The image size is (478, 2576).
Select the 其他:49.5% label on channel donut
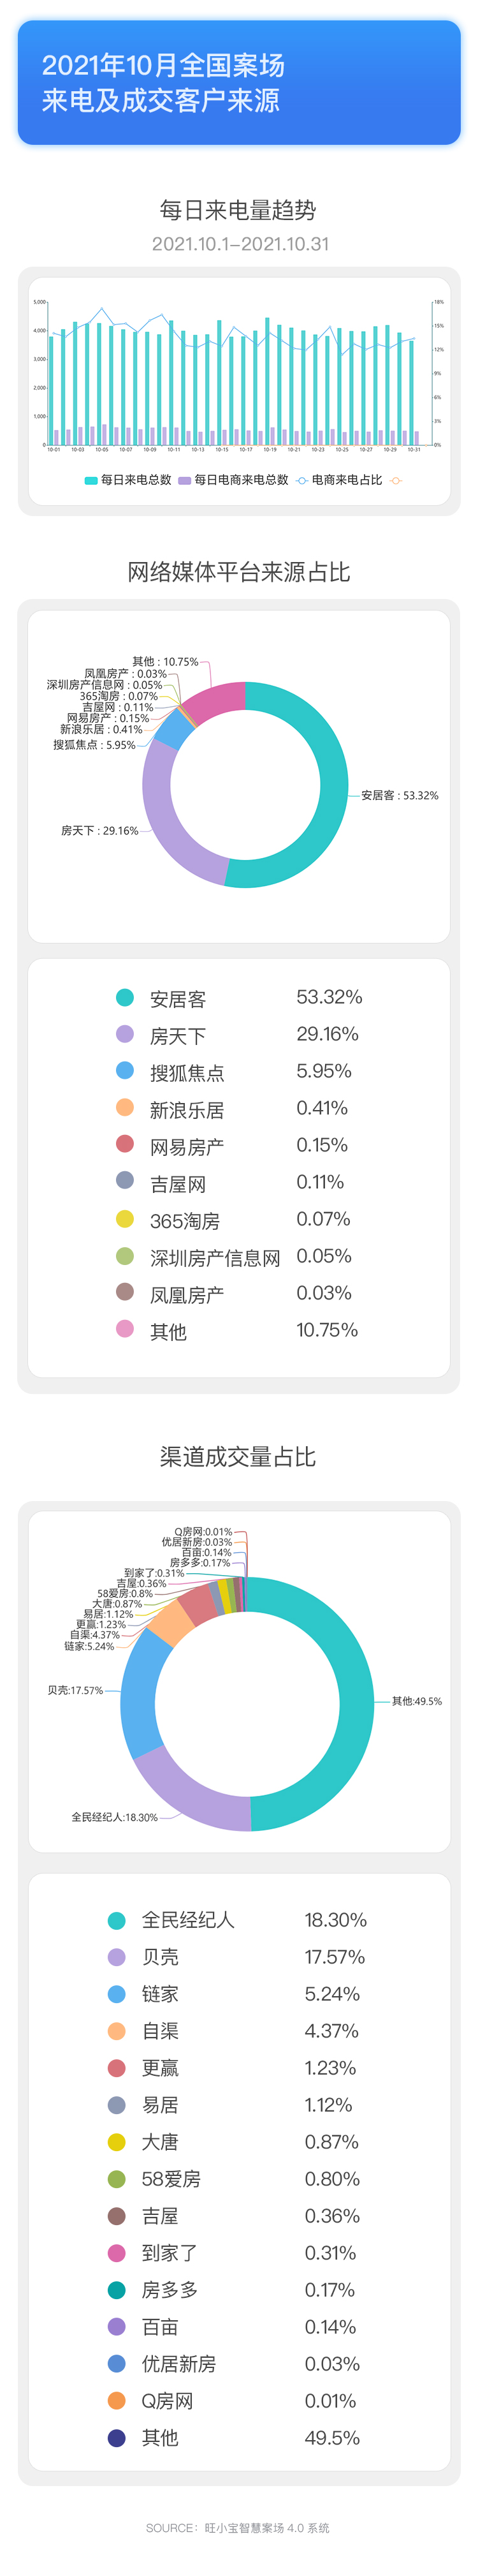click(417, 1701)
